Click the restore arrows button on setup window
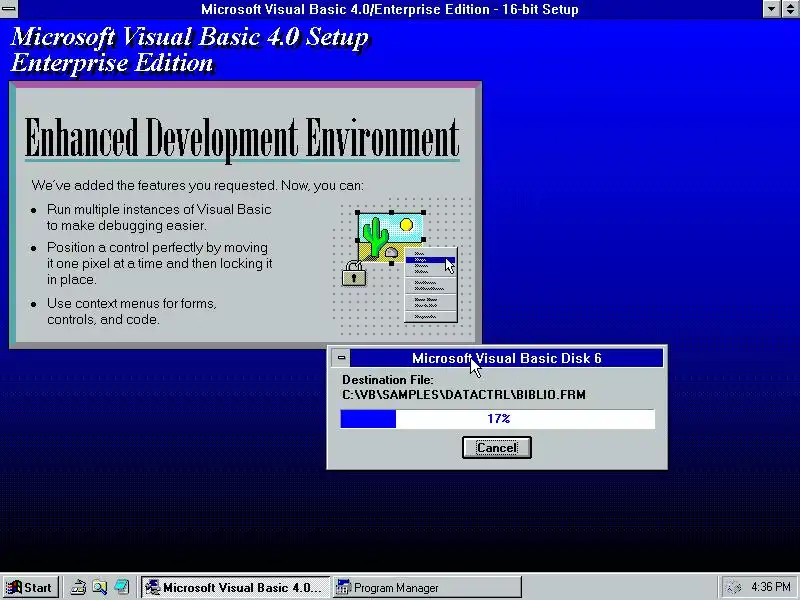This screenshot has height=600, width=800. coord(790,9)
